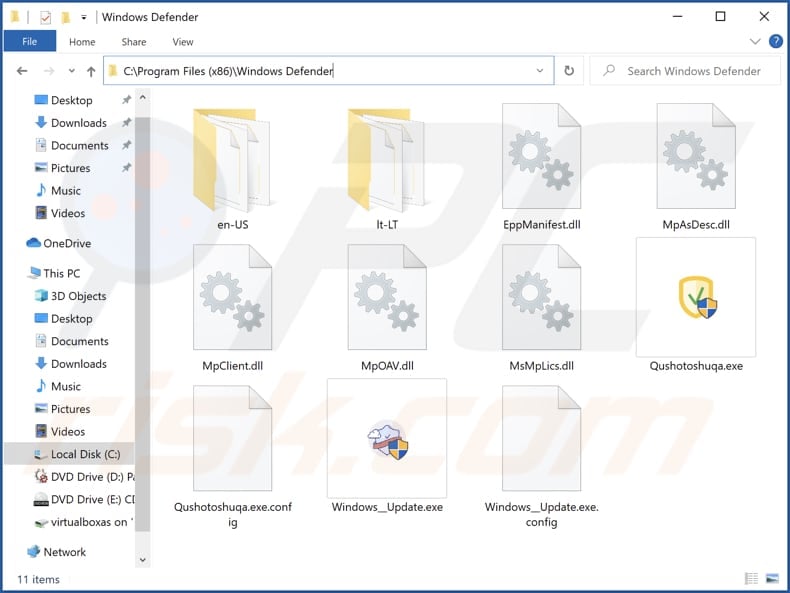Open Downloads under This PC
The image size is (790, 593).
click(78, 364)
